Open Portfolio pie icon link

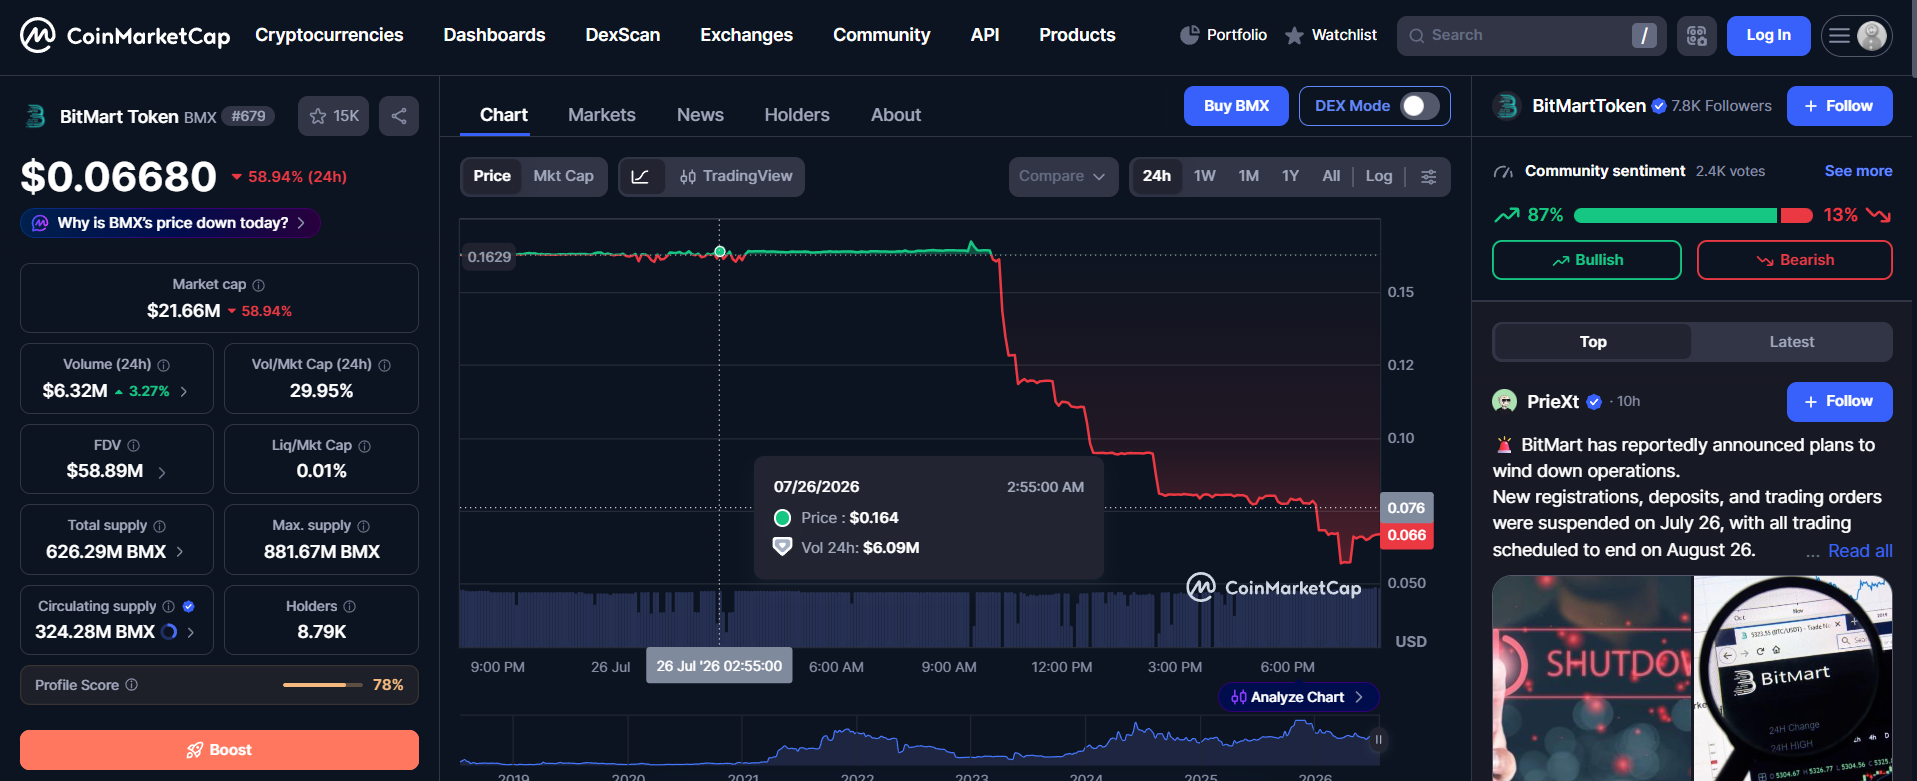(1223, 35)
